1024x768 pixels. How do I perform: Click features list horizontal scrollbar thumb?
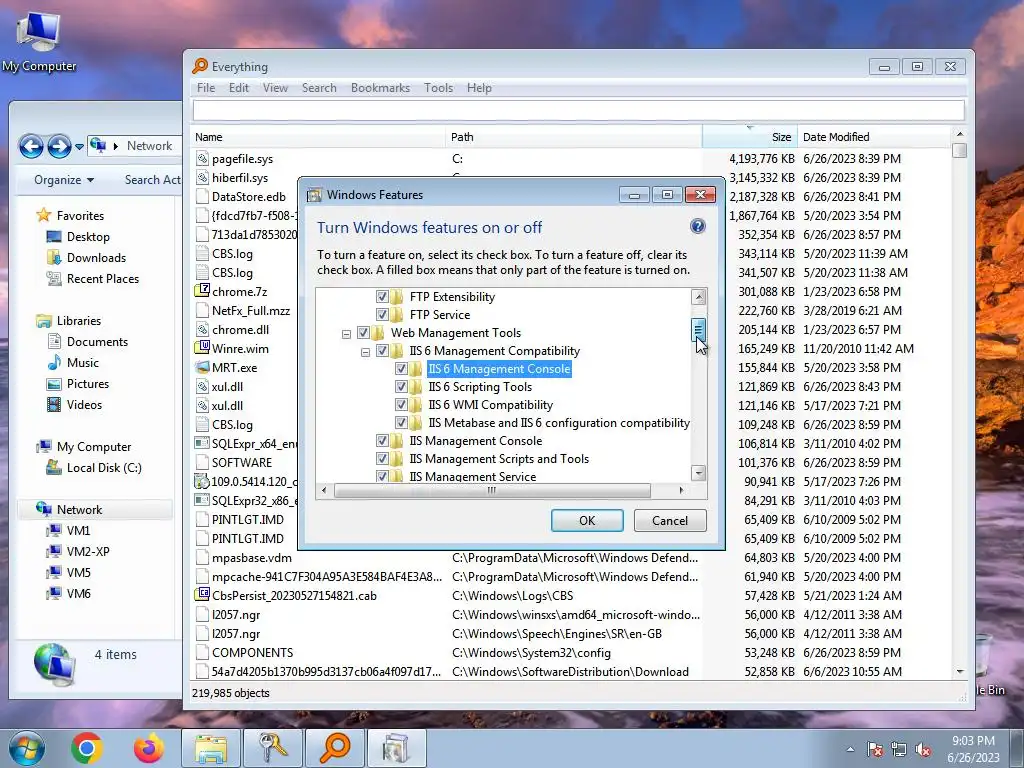tap(492, 490)
